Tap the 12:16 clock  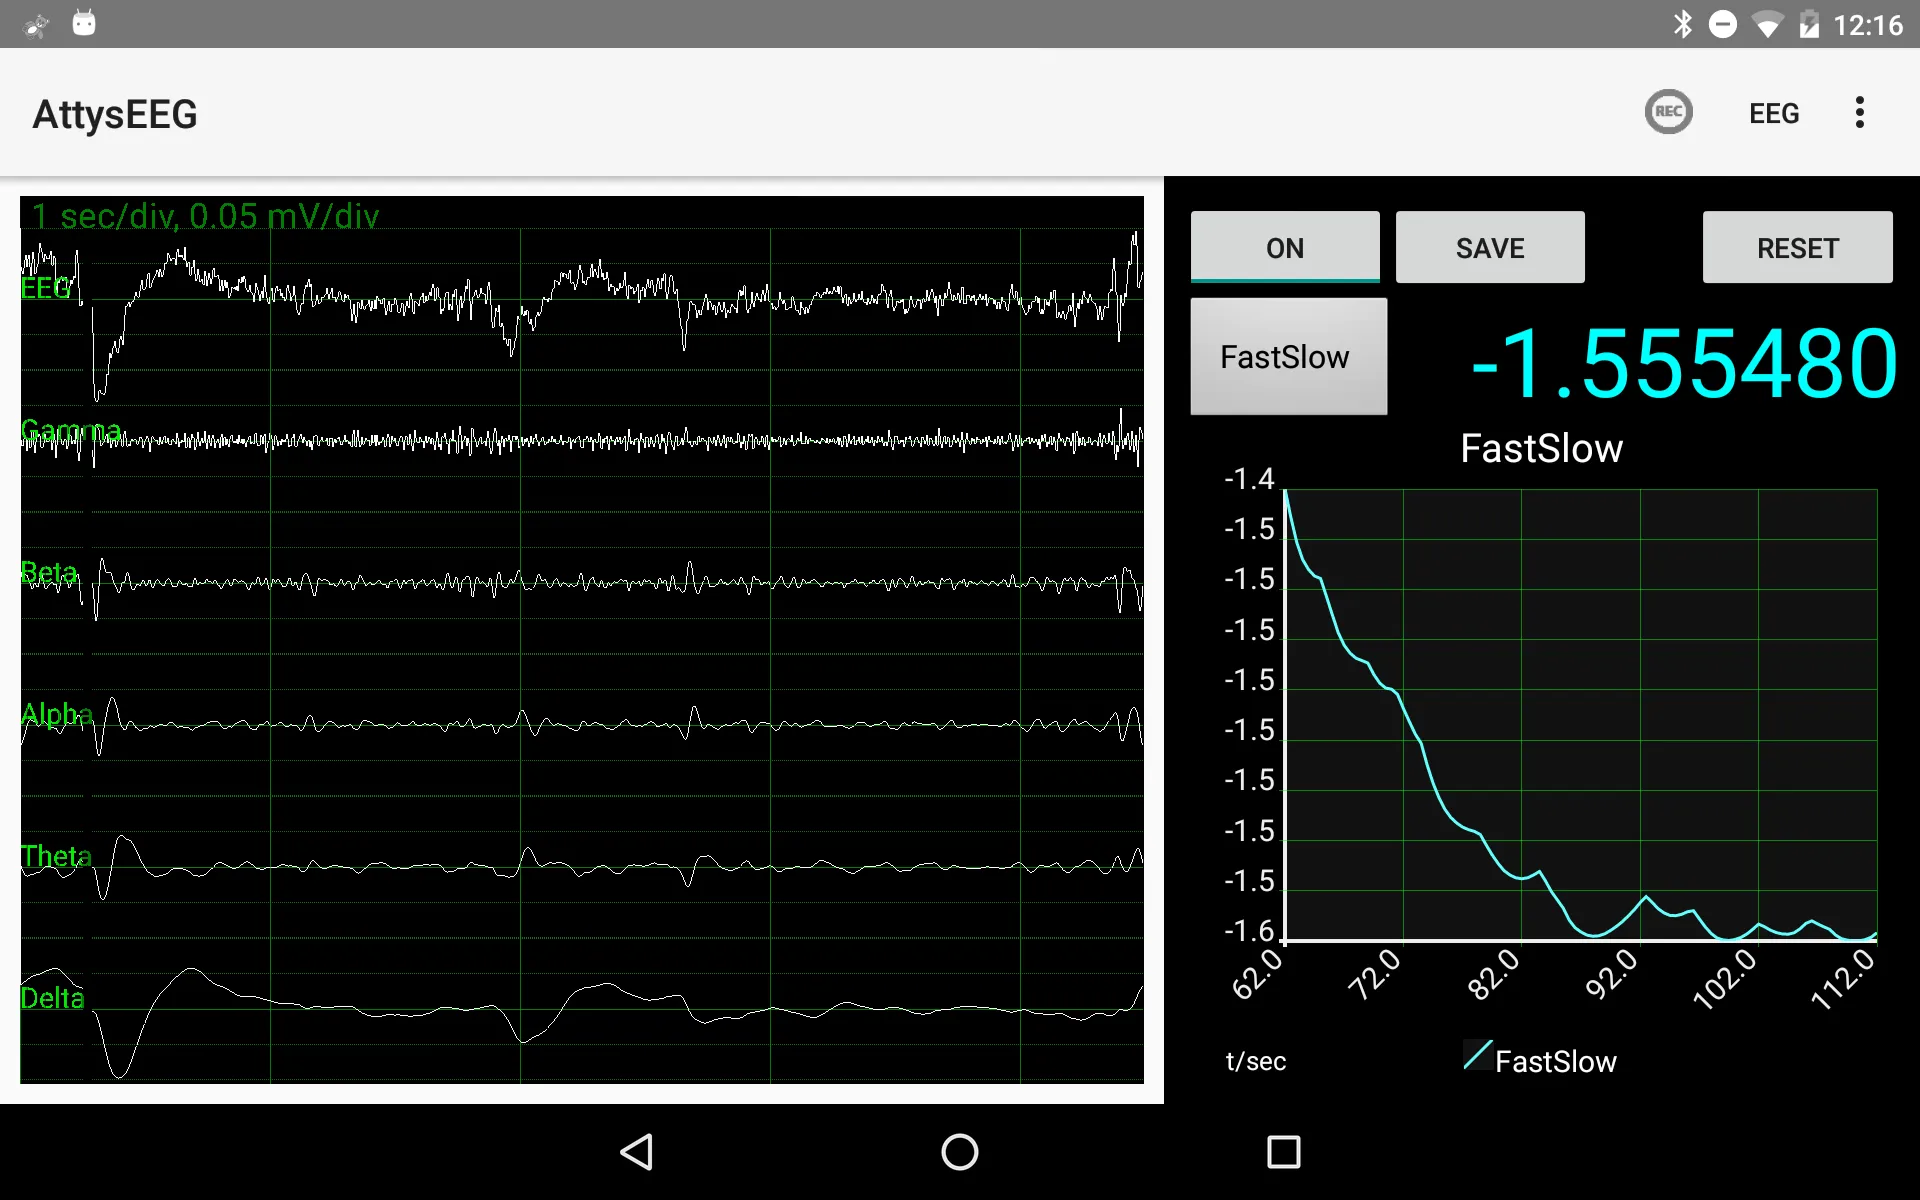click(1868, 25)
